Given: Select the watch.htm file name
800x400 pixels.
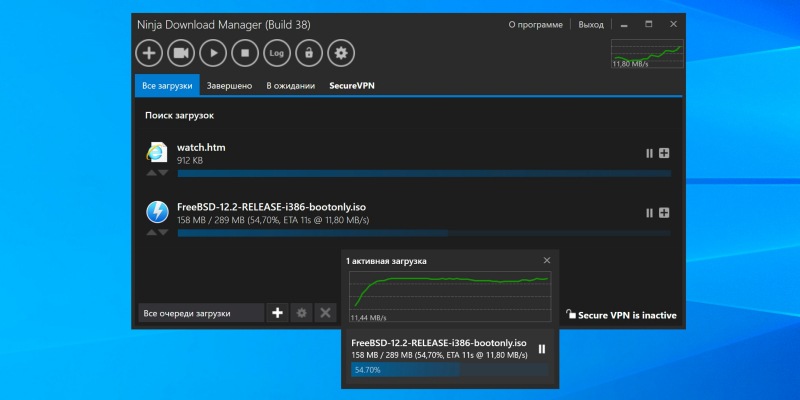Looking at the screenshot, I should (x=201, y=147).
